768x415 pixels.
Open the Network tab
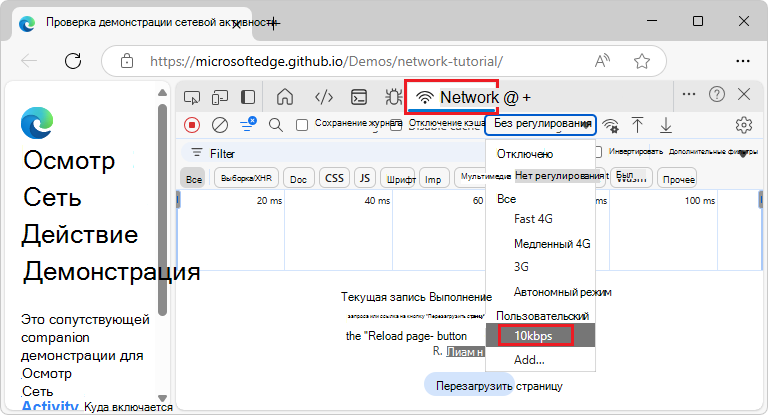coord(452,97)
